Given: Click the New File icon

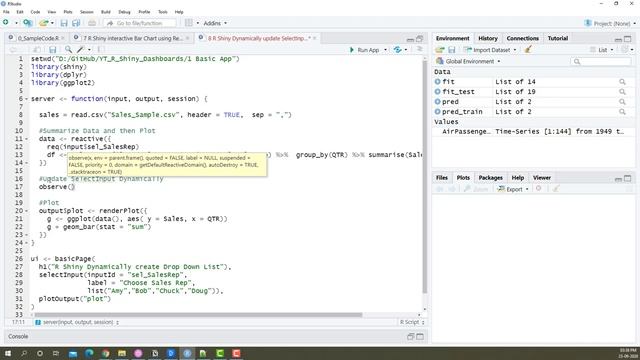Looking at the screenshot, I should (6, 23).
